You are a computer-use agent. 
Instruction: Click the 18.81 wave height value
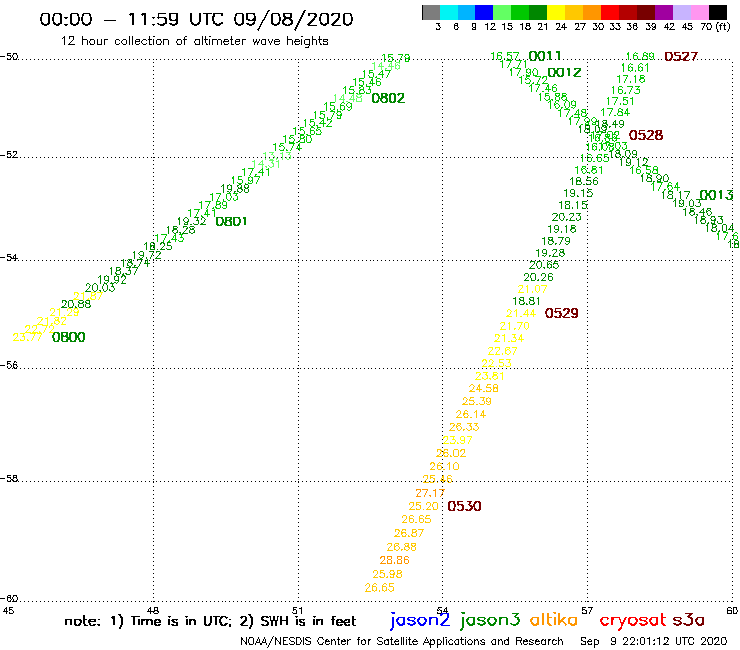[x=526, y=301]
